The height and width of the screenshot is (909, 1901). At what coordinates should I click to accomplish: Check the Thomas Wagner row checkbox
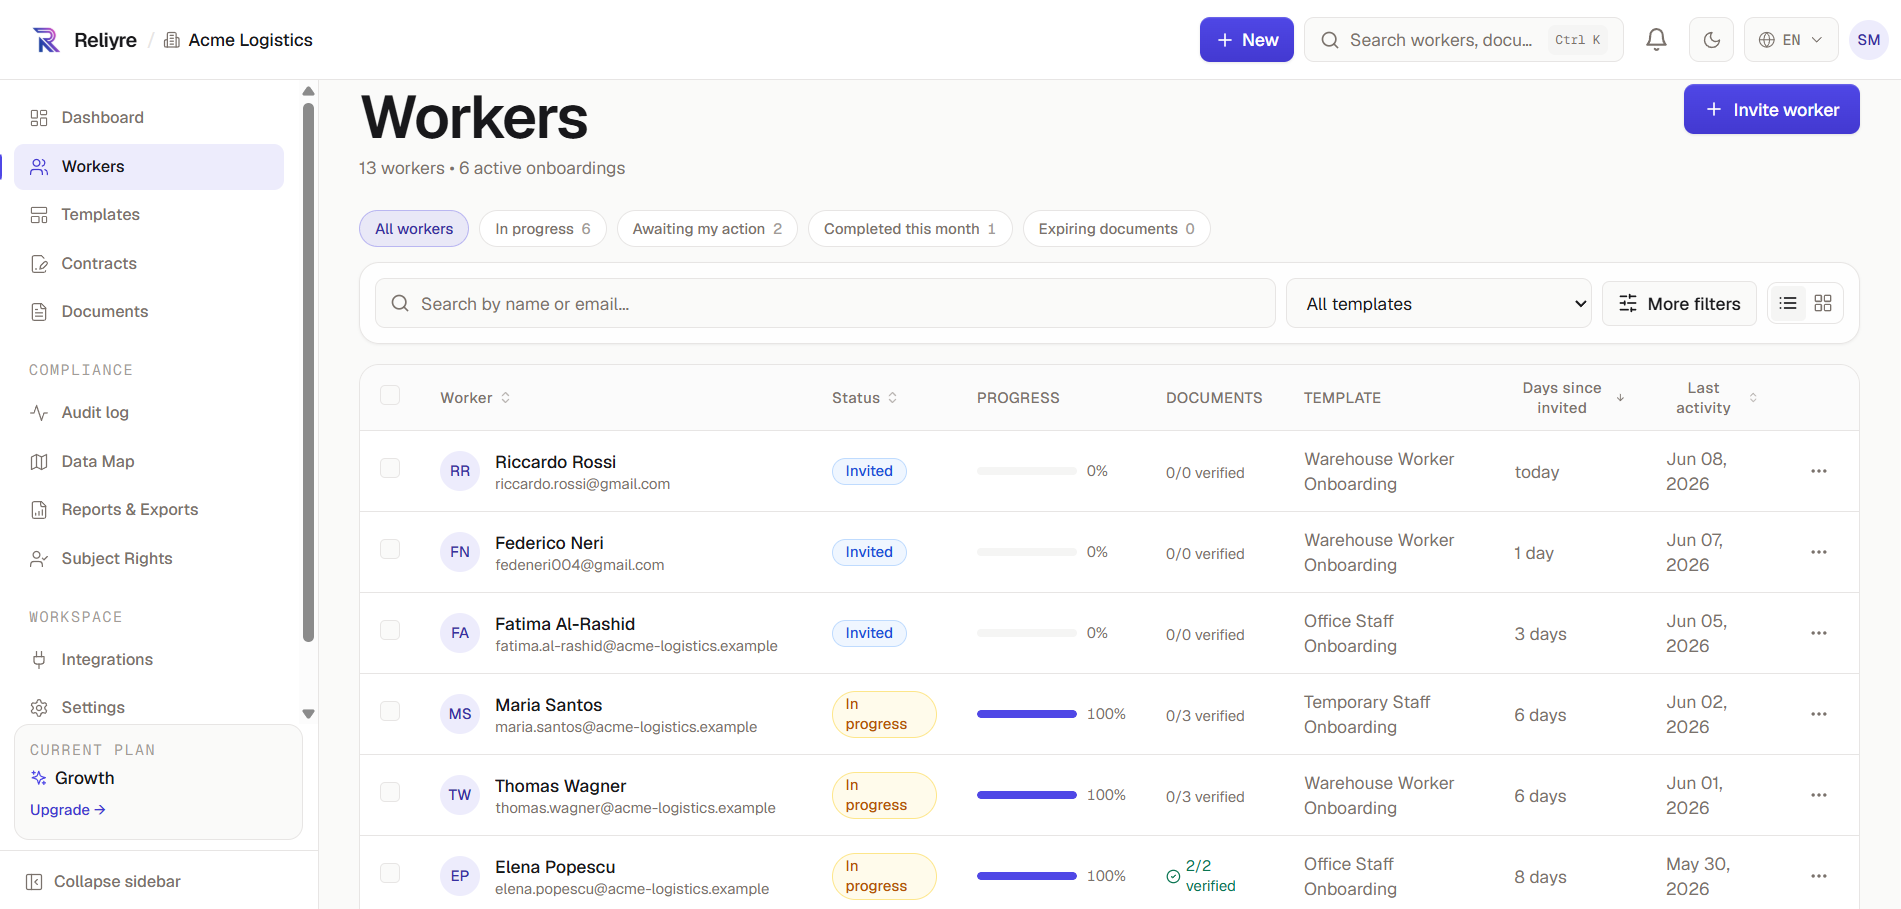coord(390,792)
